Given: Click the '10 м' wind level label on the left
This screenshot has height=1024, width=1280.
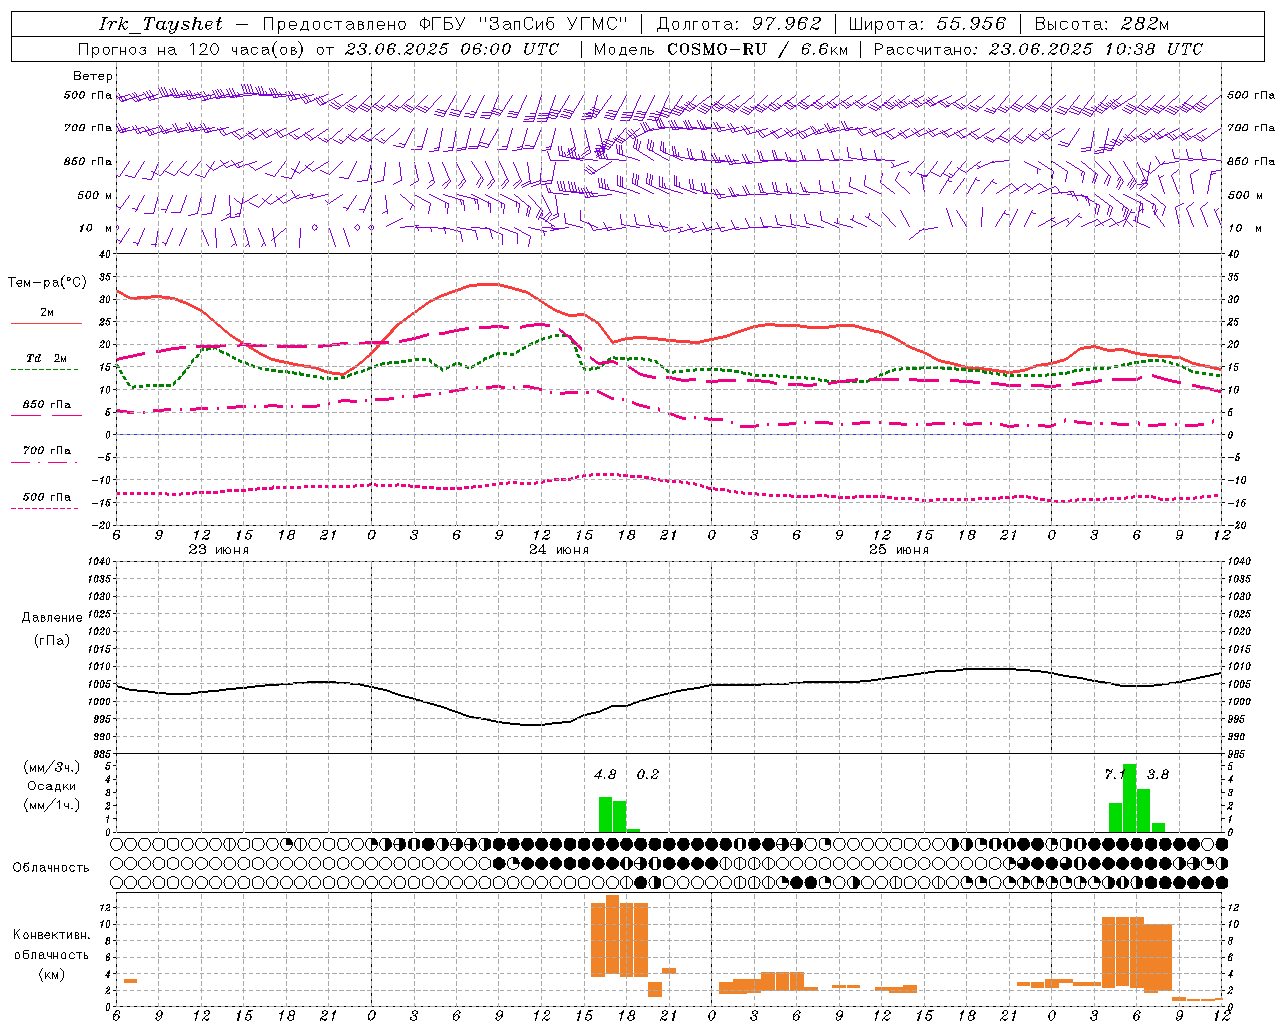Looking at the screenshot, I should pos(95,228).
